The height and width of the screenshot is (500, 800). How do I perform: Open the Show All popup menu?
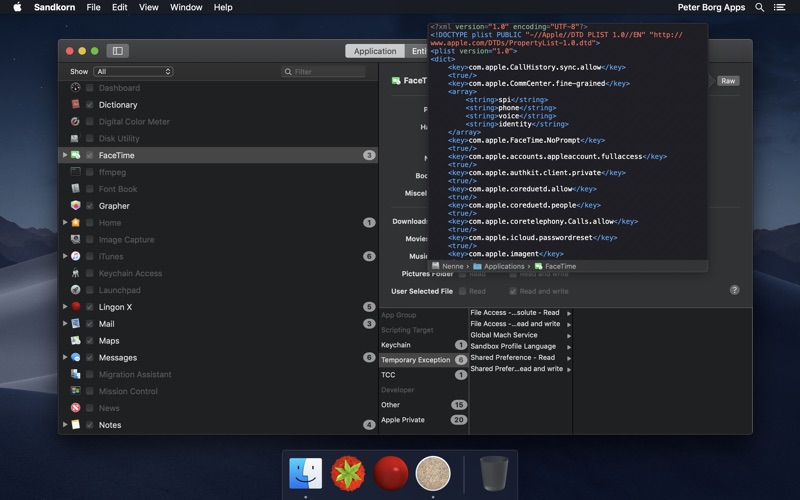(x=133, y=71)
